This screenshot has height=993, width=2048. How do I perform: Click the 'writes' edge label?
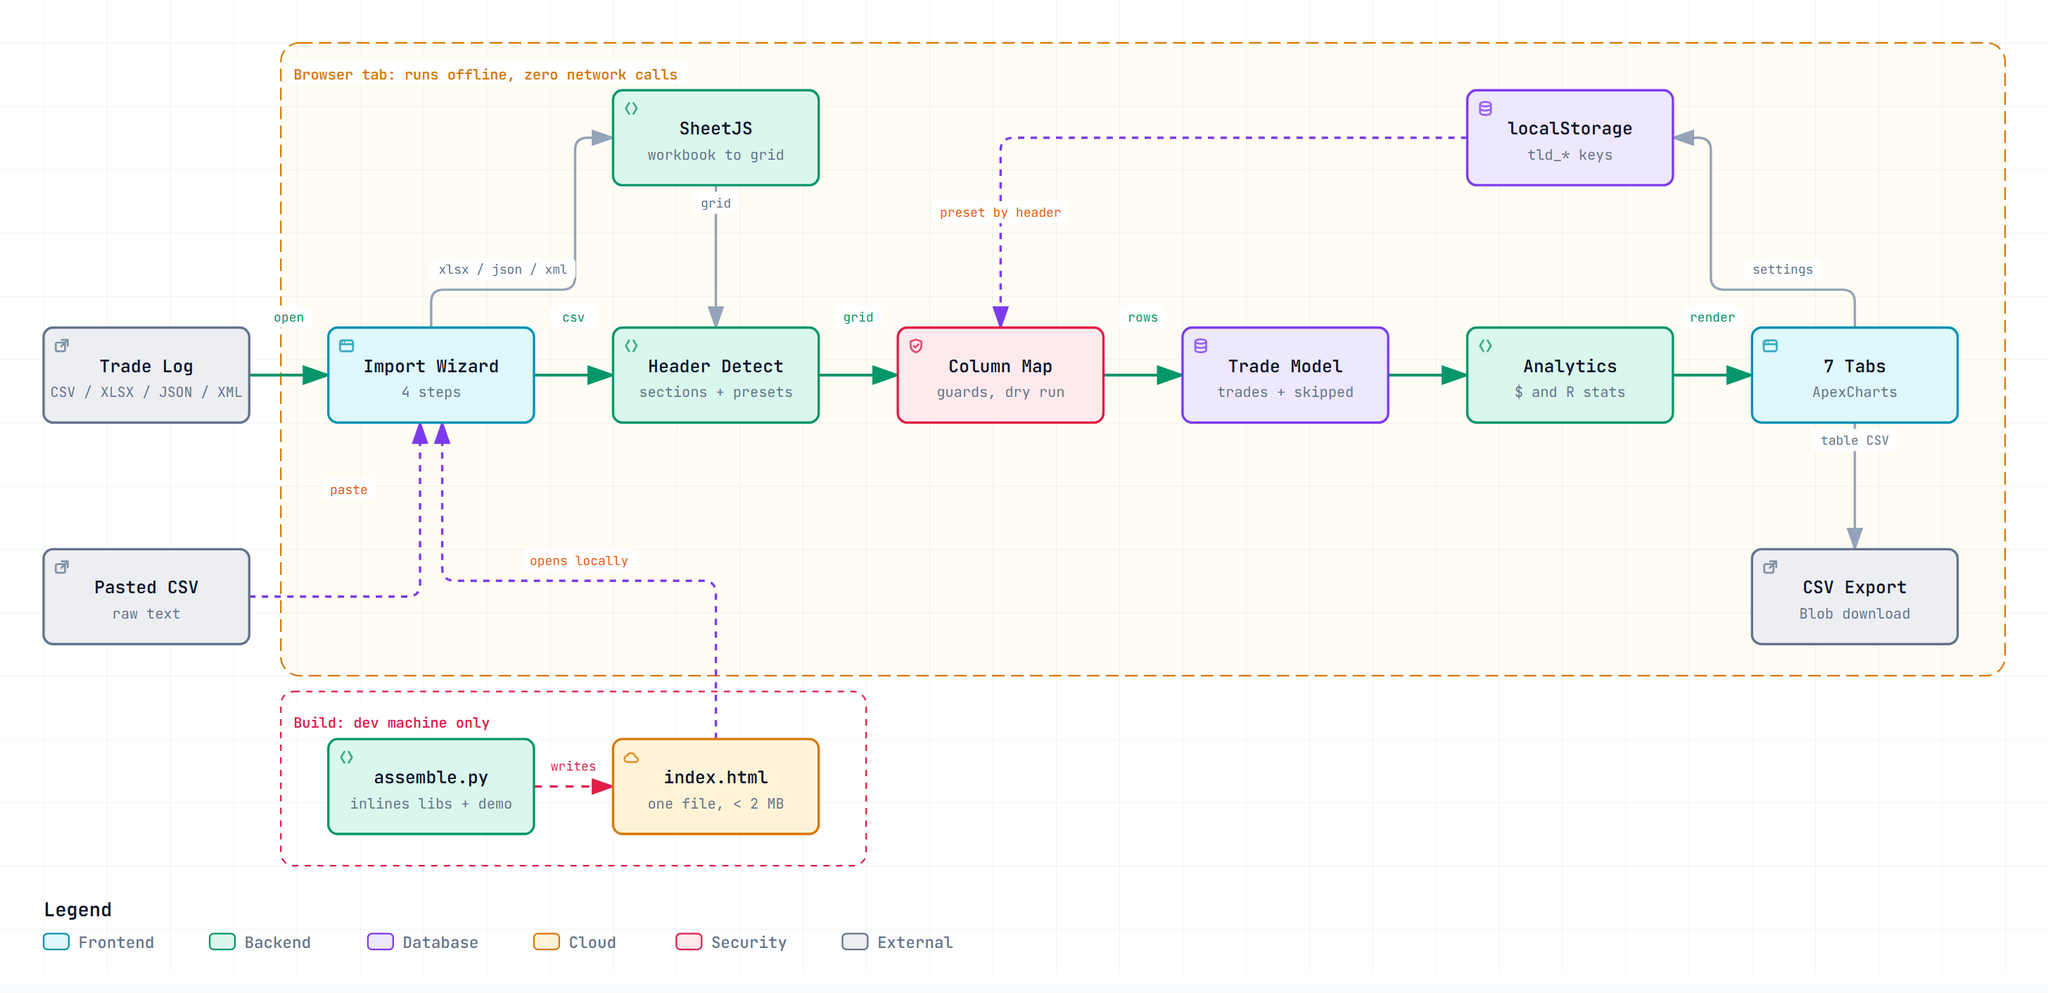(x=573, y=767)
